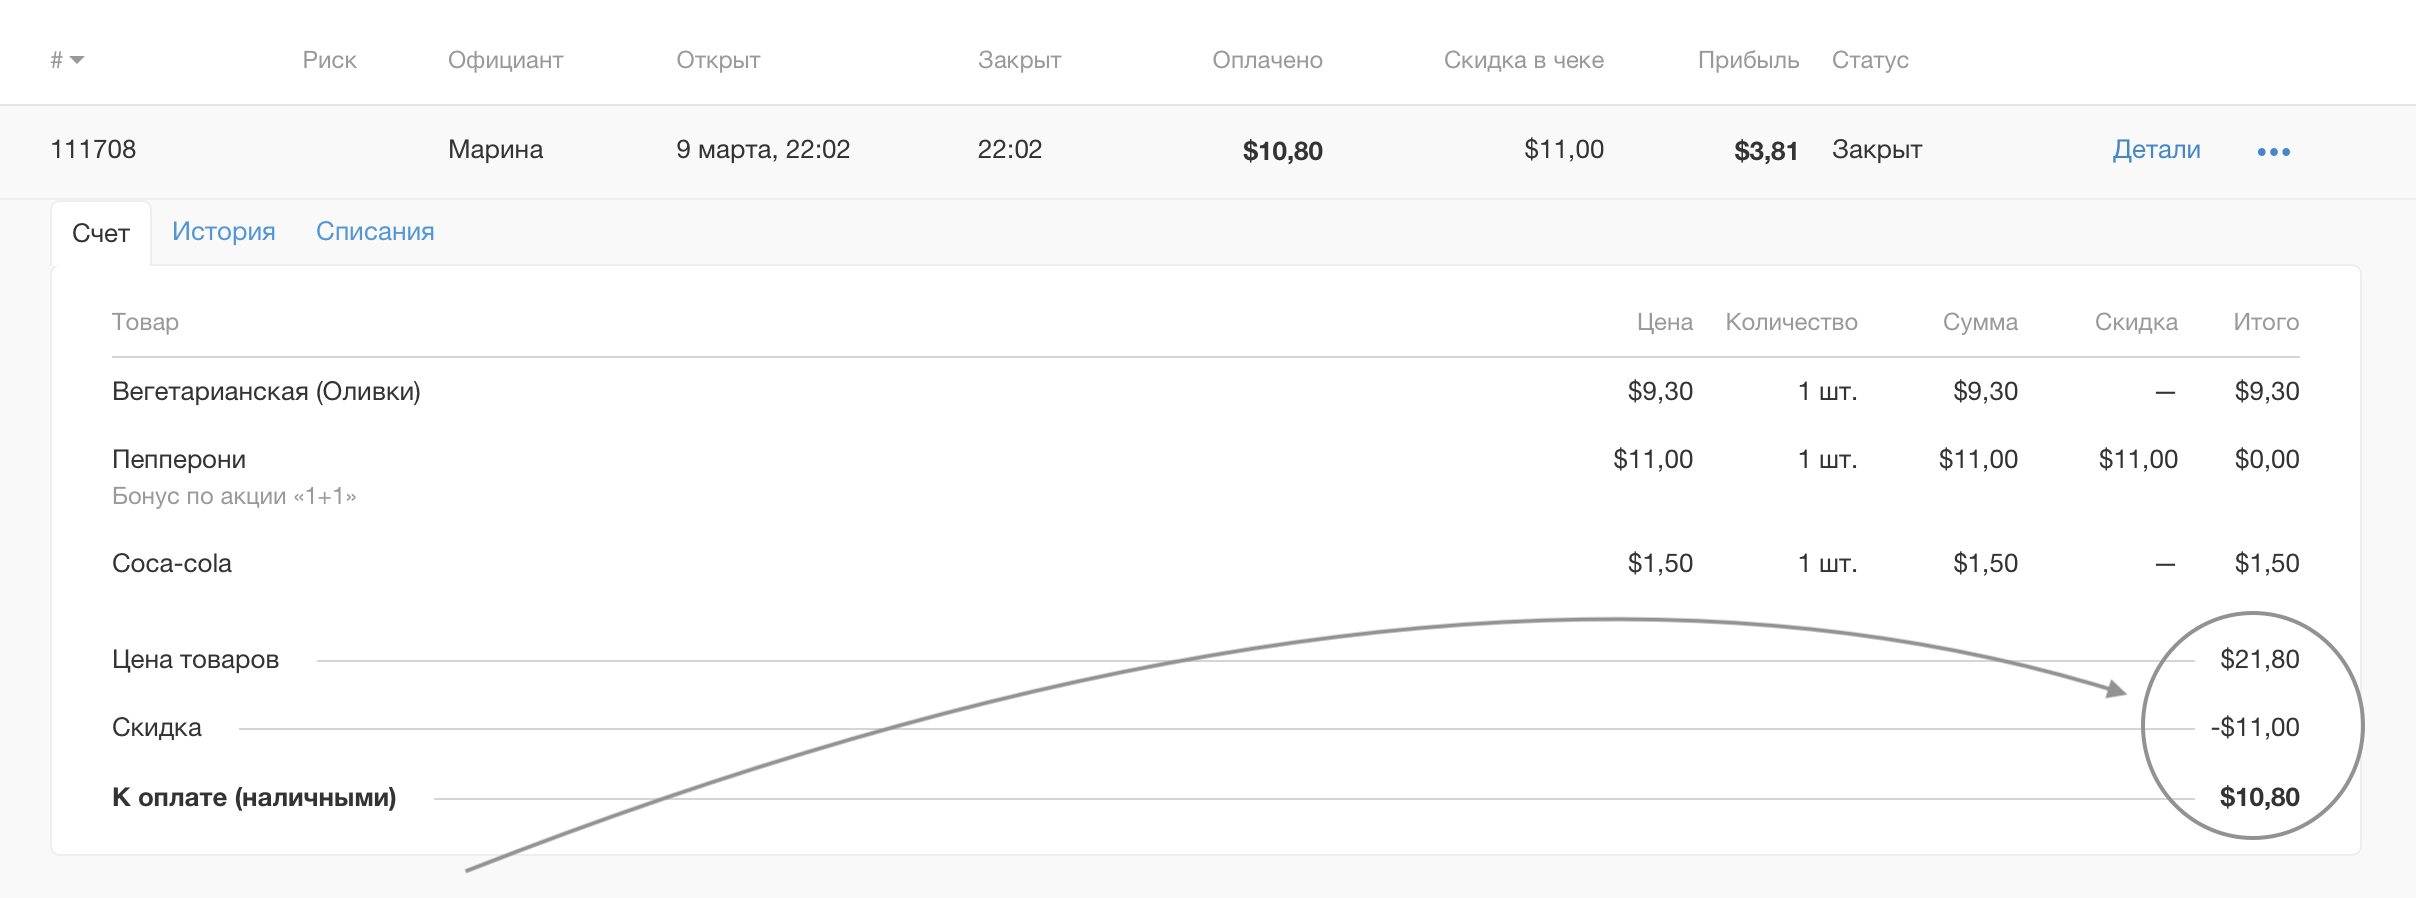This screenshot has height=898, width=2416.
Task: Click the Риск column header
Action: point(329,60)
